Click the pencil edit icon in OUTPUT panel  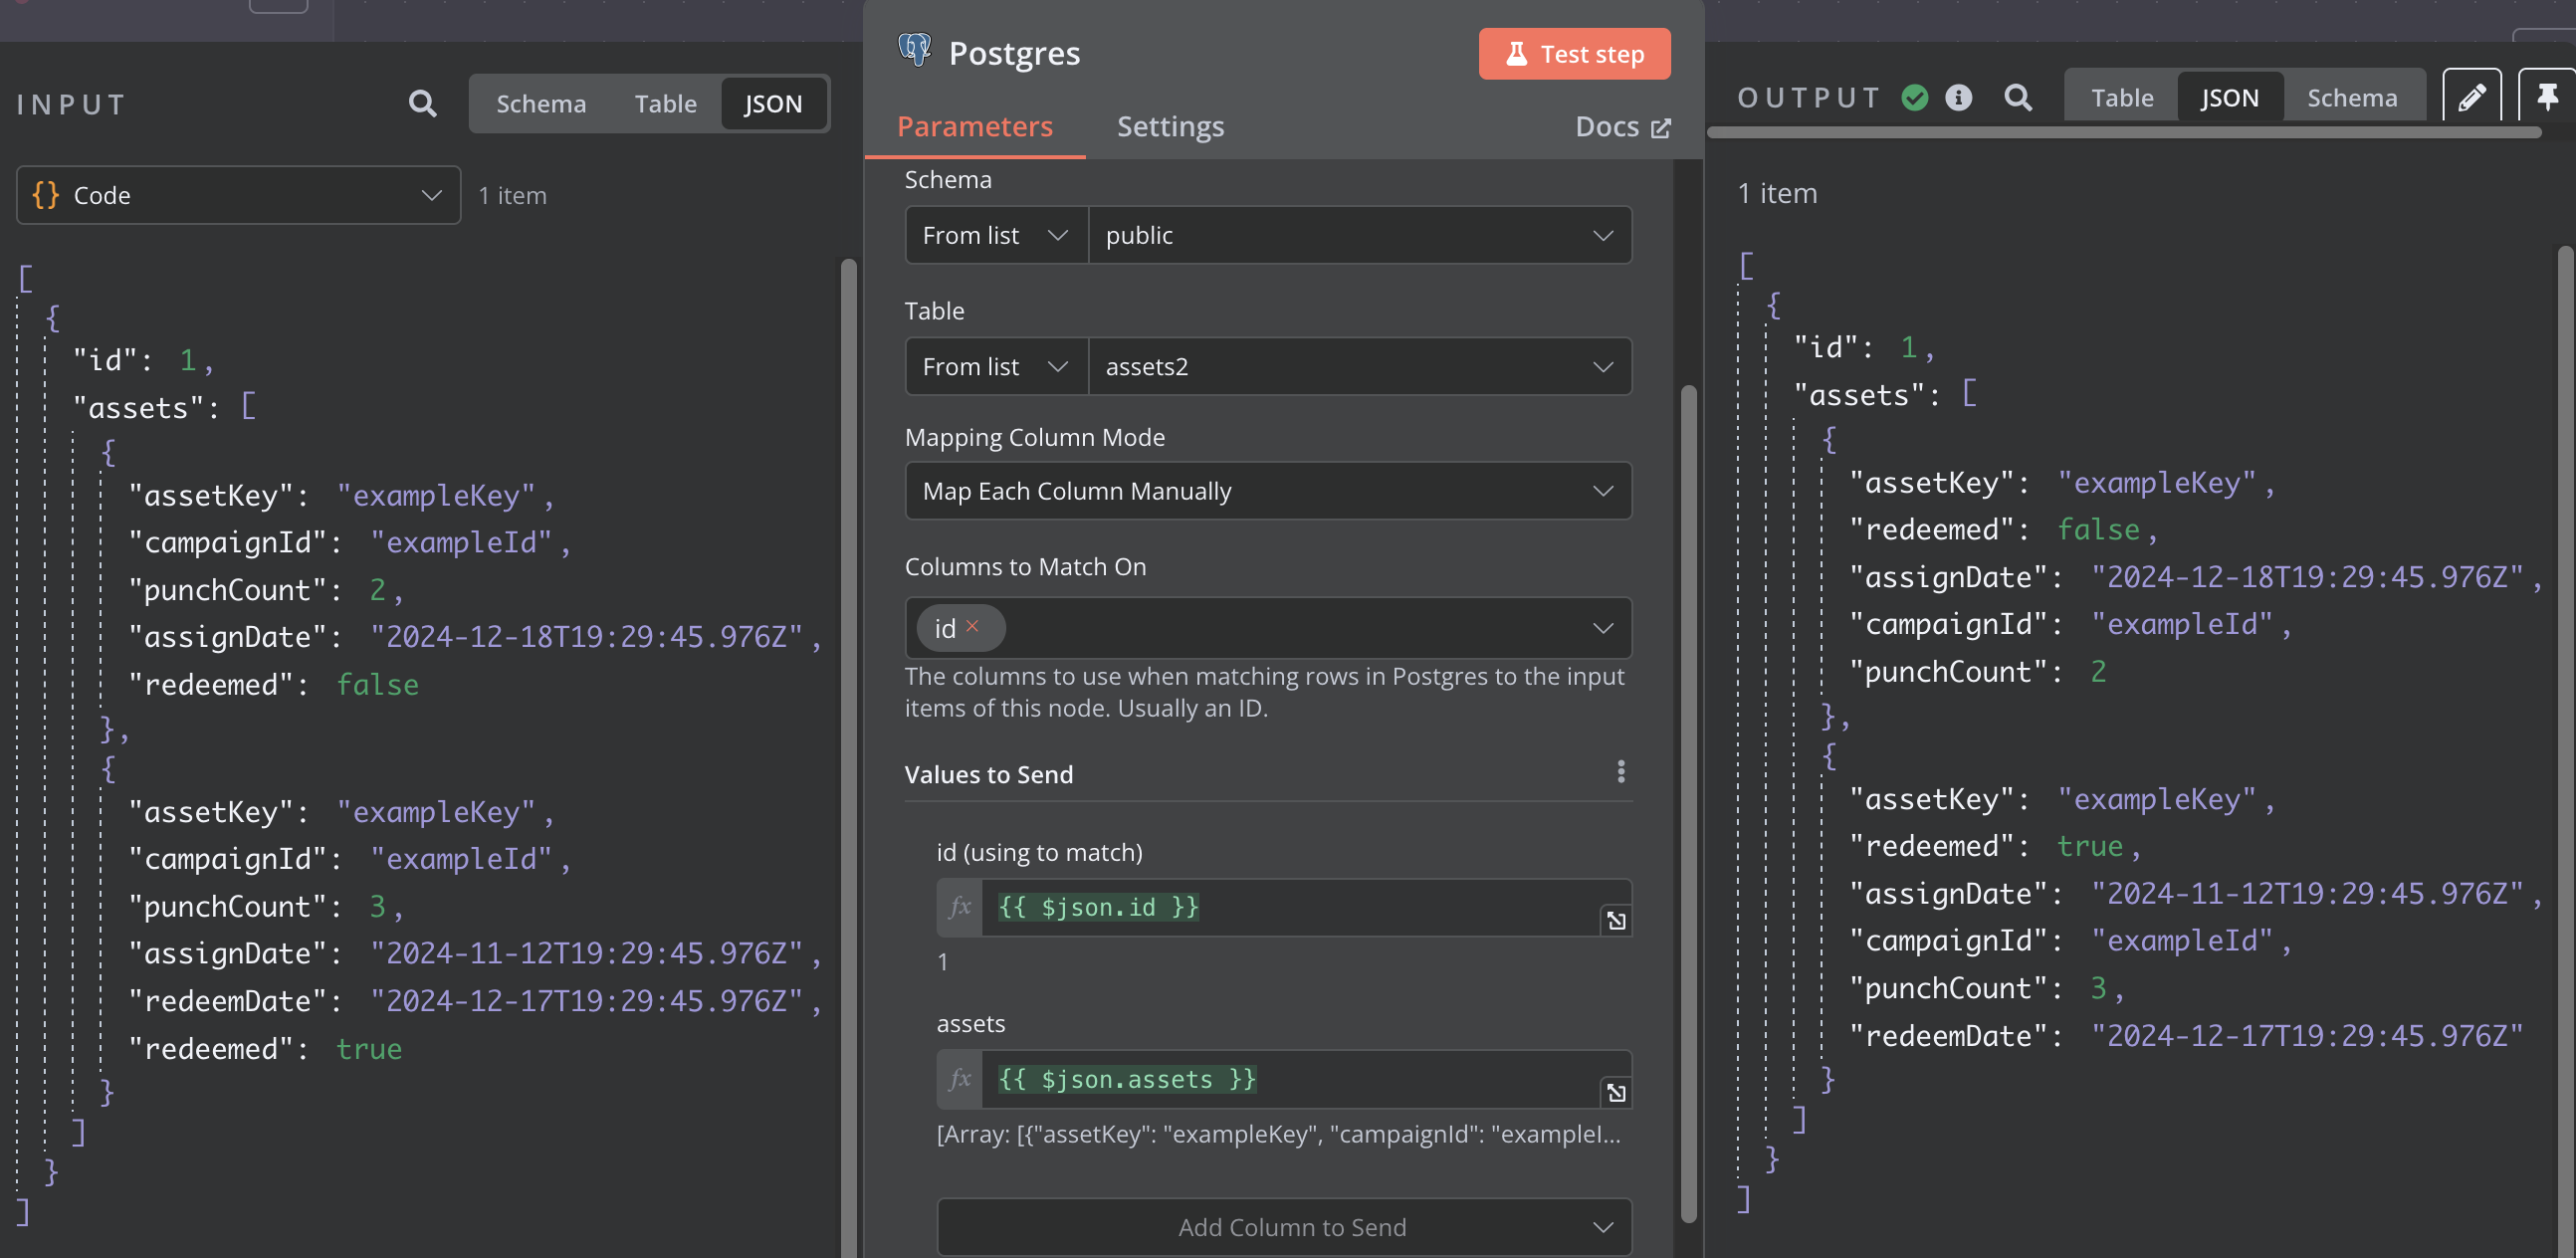click(2471, 96)
